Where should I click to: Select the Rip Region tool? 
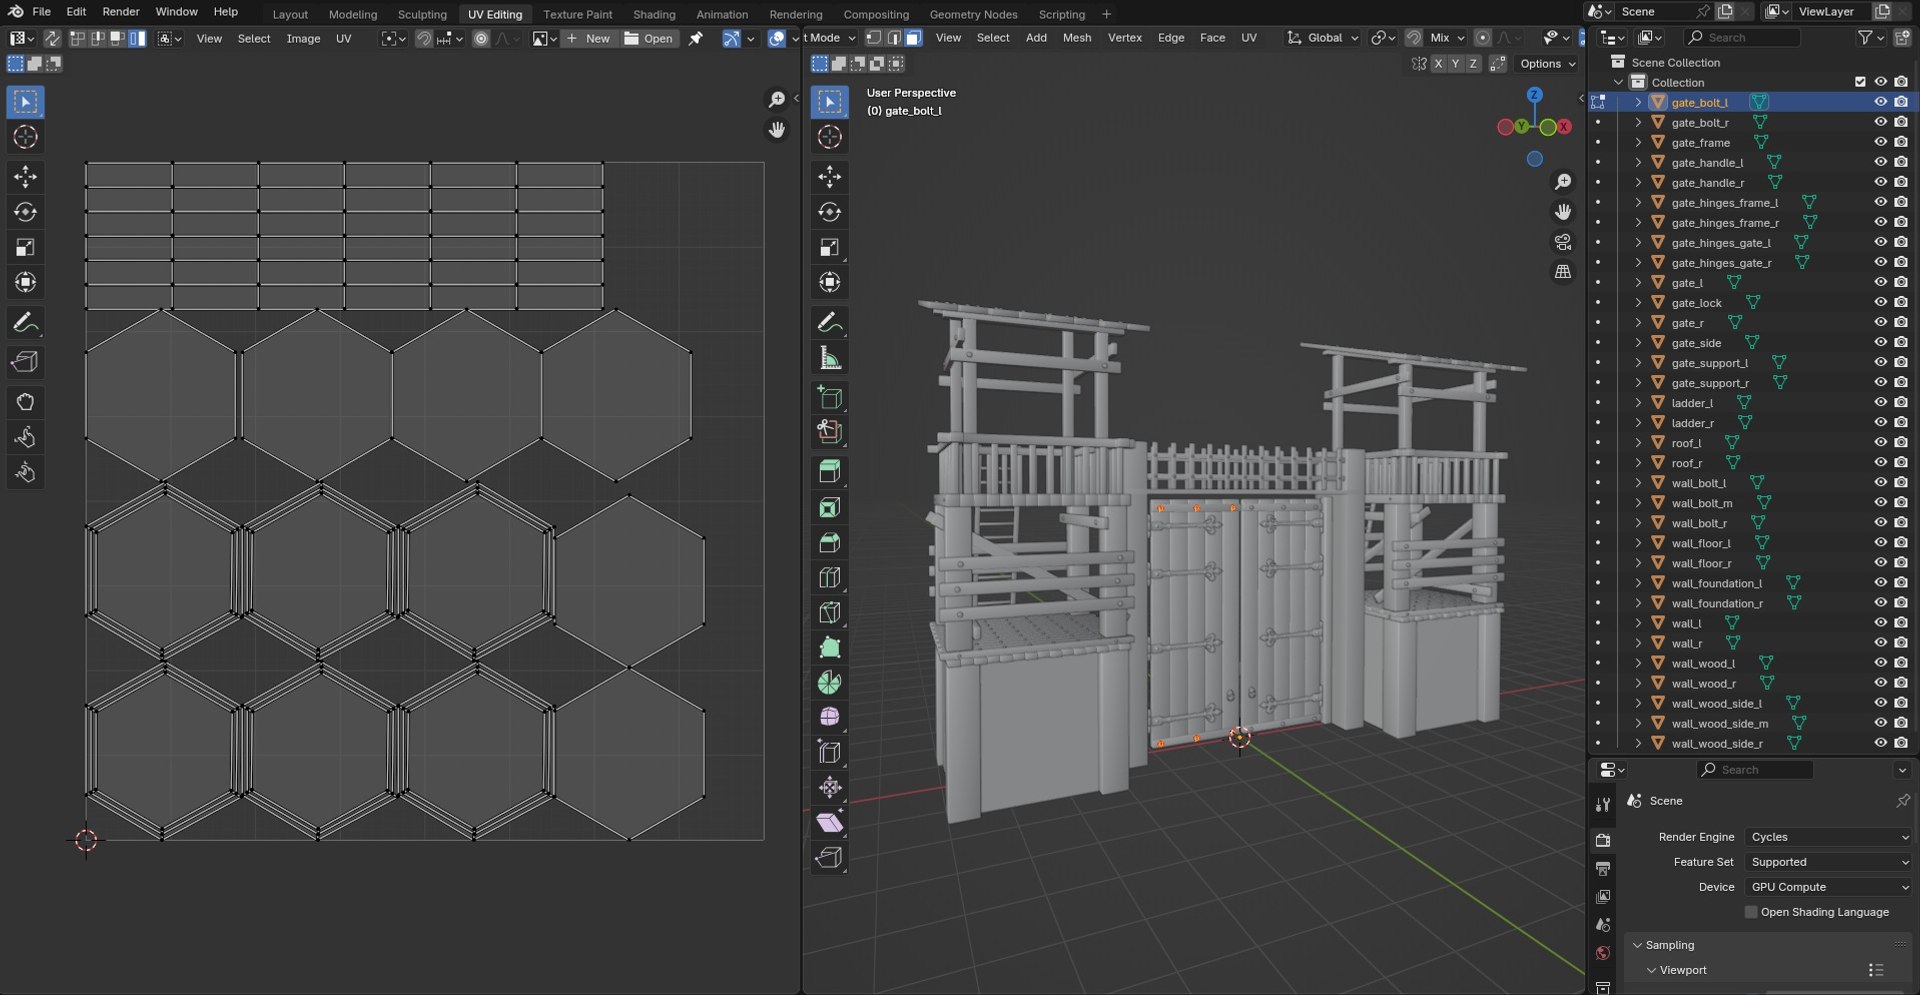[x=829, y=857]
